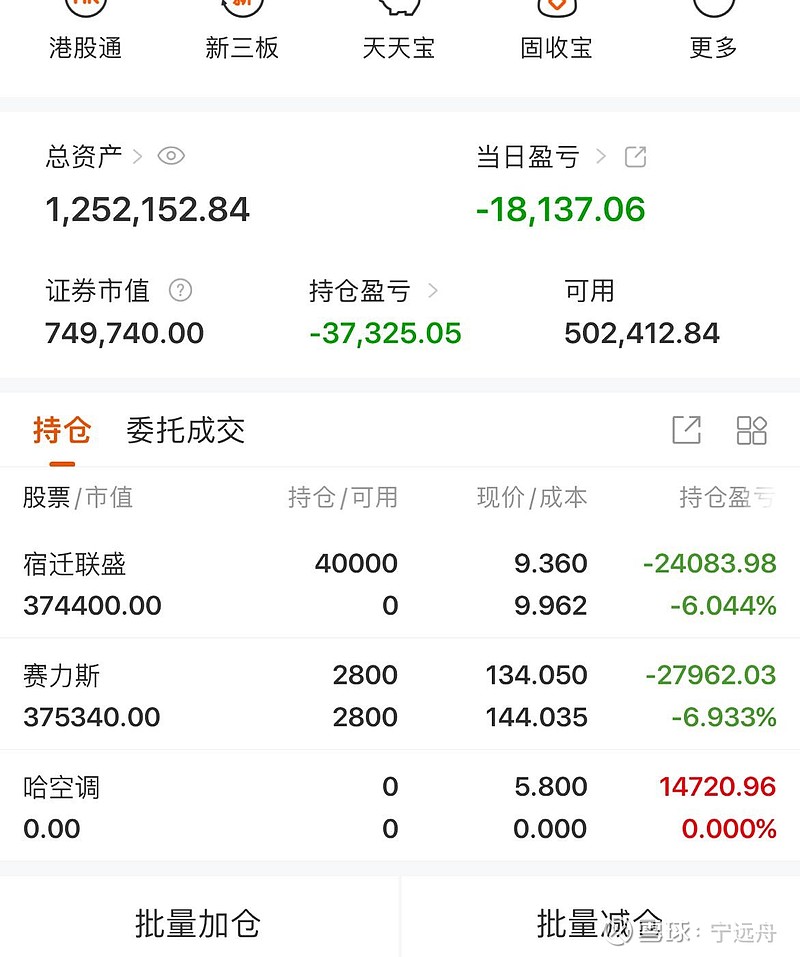
Task: Open the 宿迁联盛 holding row
Action: pyautogui.click(x=400, y=584)
